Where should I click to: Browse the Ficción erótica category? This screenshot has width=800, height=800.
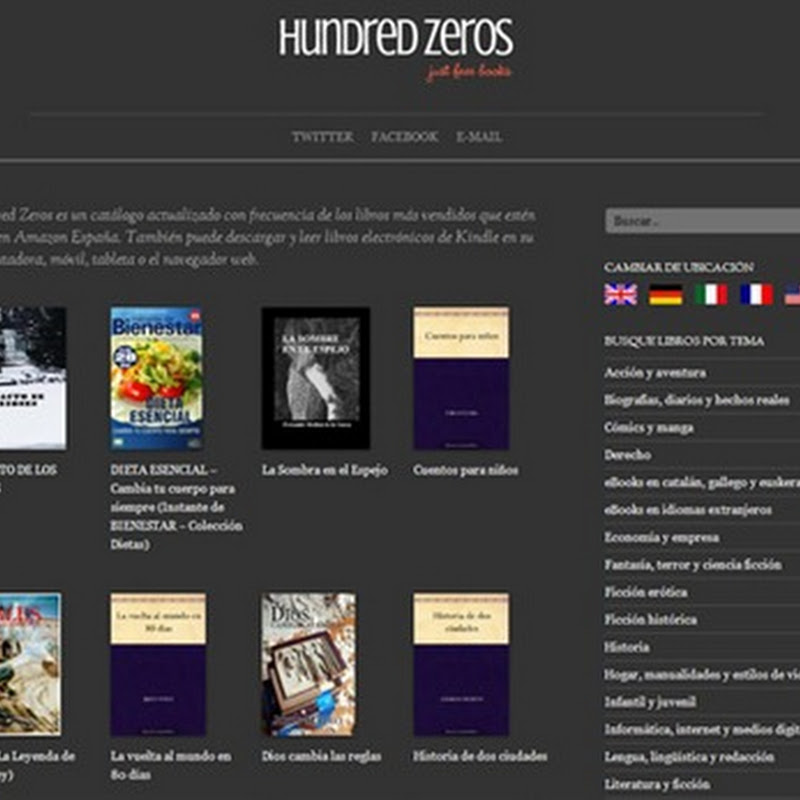(645, 592)
